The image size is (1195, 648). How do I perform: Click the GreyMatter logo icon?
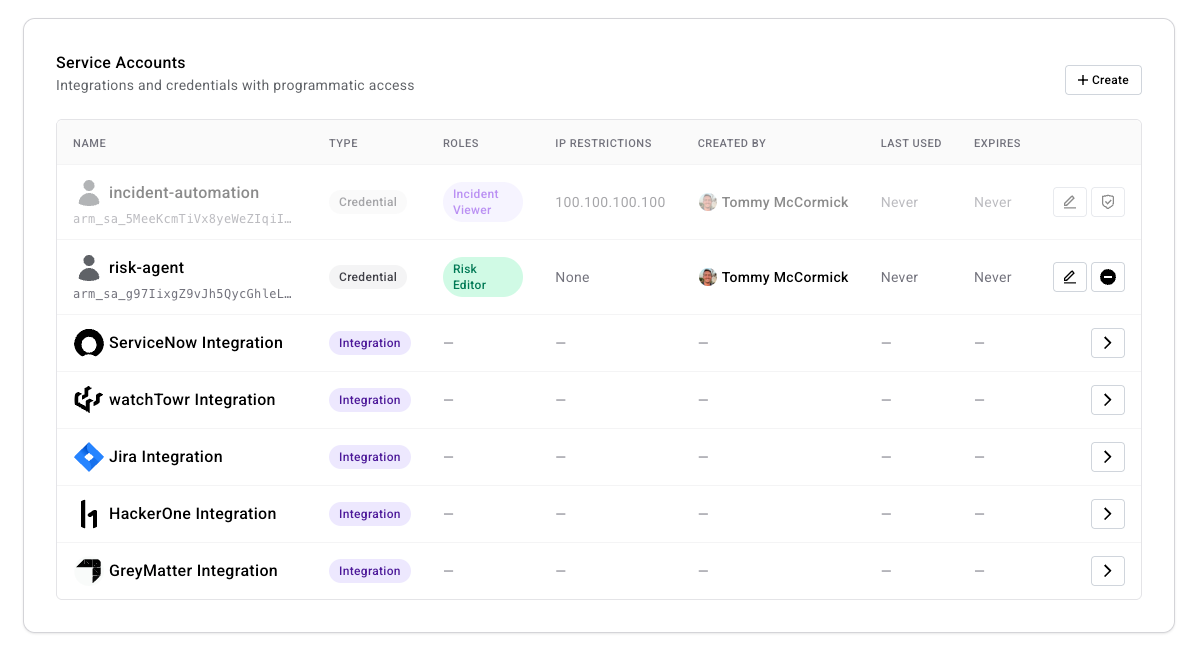click(88, 570)
